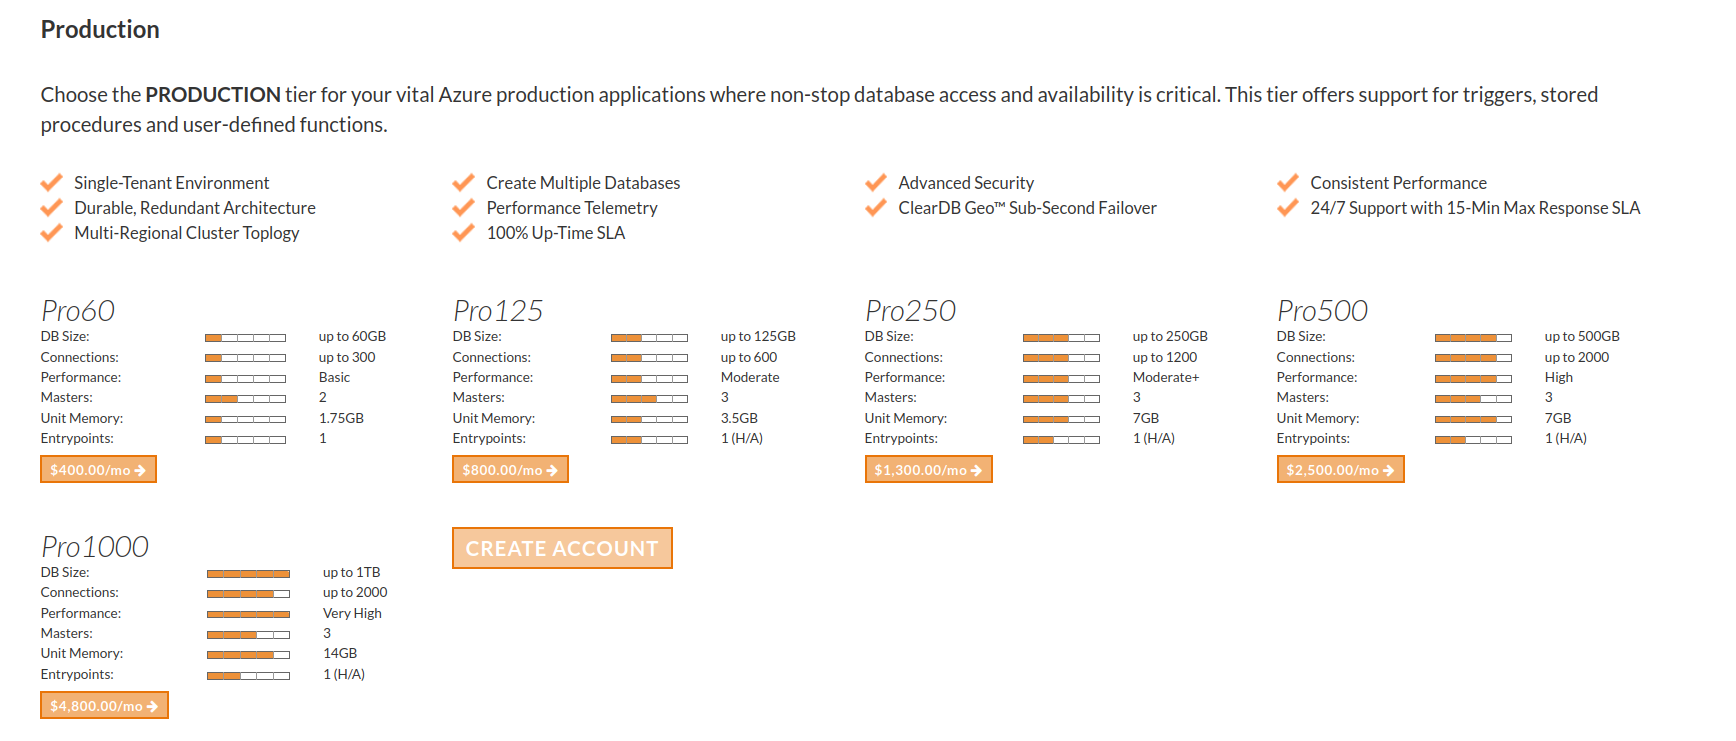Click checkmark beside 24/7 Support with 15-Min SLA
This screenshot has height=741, width=1736.
(1288, 208)
